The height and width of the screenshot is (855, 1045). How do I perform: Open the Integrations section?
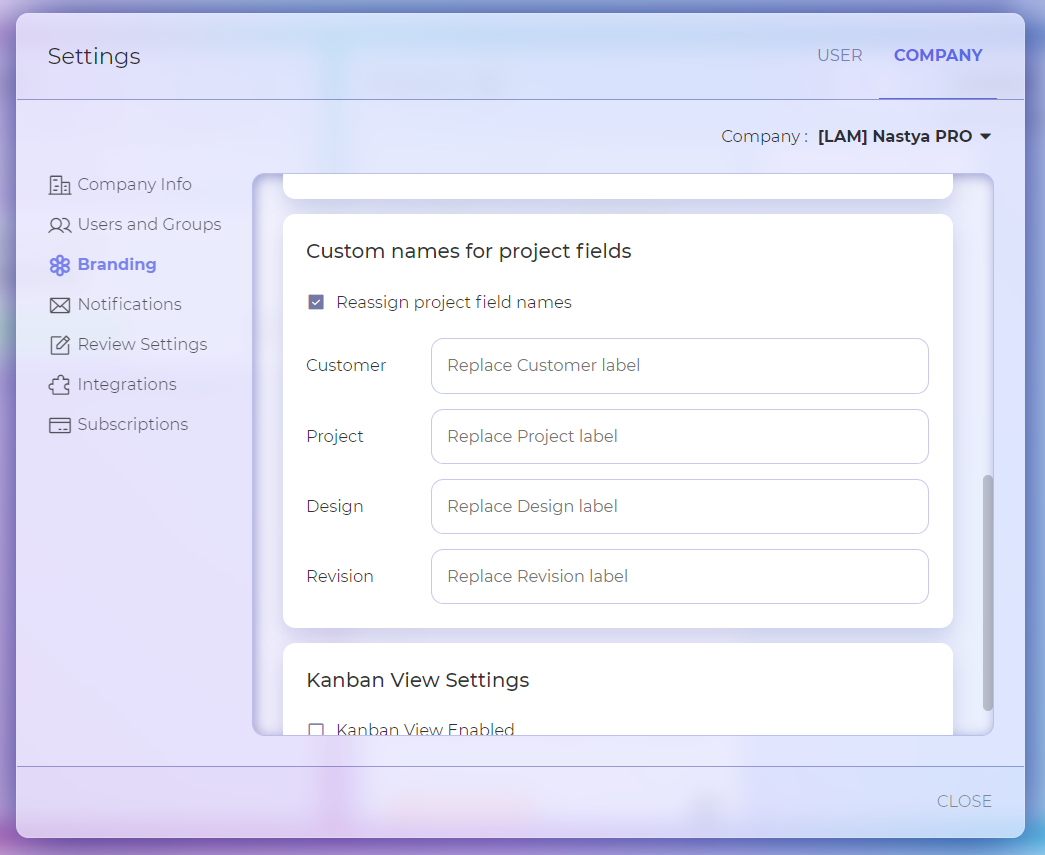tap(127, 384)
